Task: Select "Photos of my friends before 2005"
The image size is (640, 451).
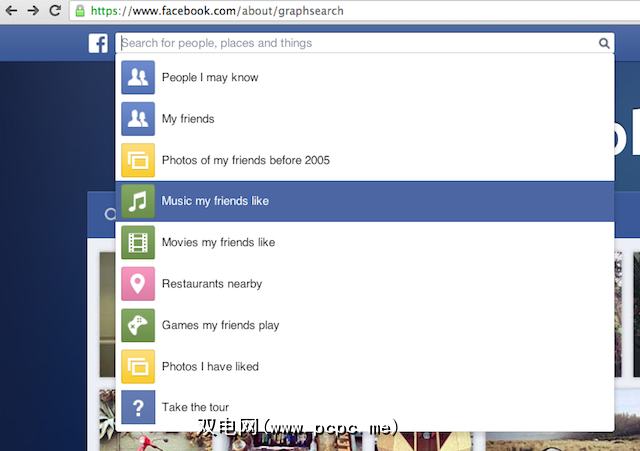Action: (365, 160)
